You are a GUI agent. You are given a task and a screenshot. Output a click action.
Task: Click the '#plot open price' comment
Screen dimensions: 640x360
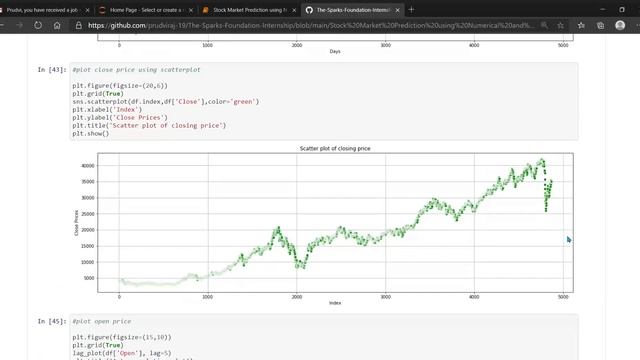pos(102,322)
